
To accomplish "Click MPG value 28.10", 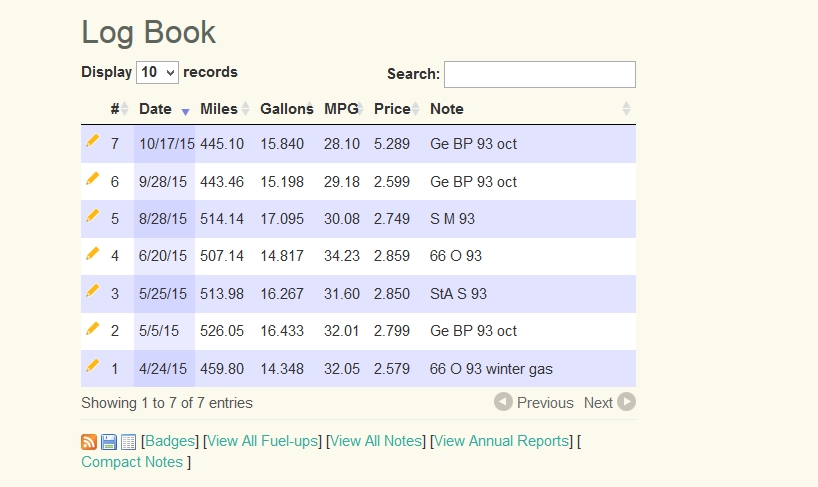I will coord(342,144).
